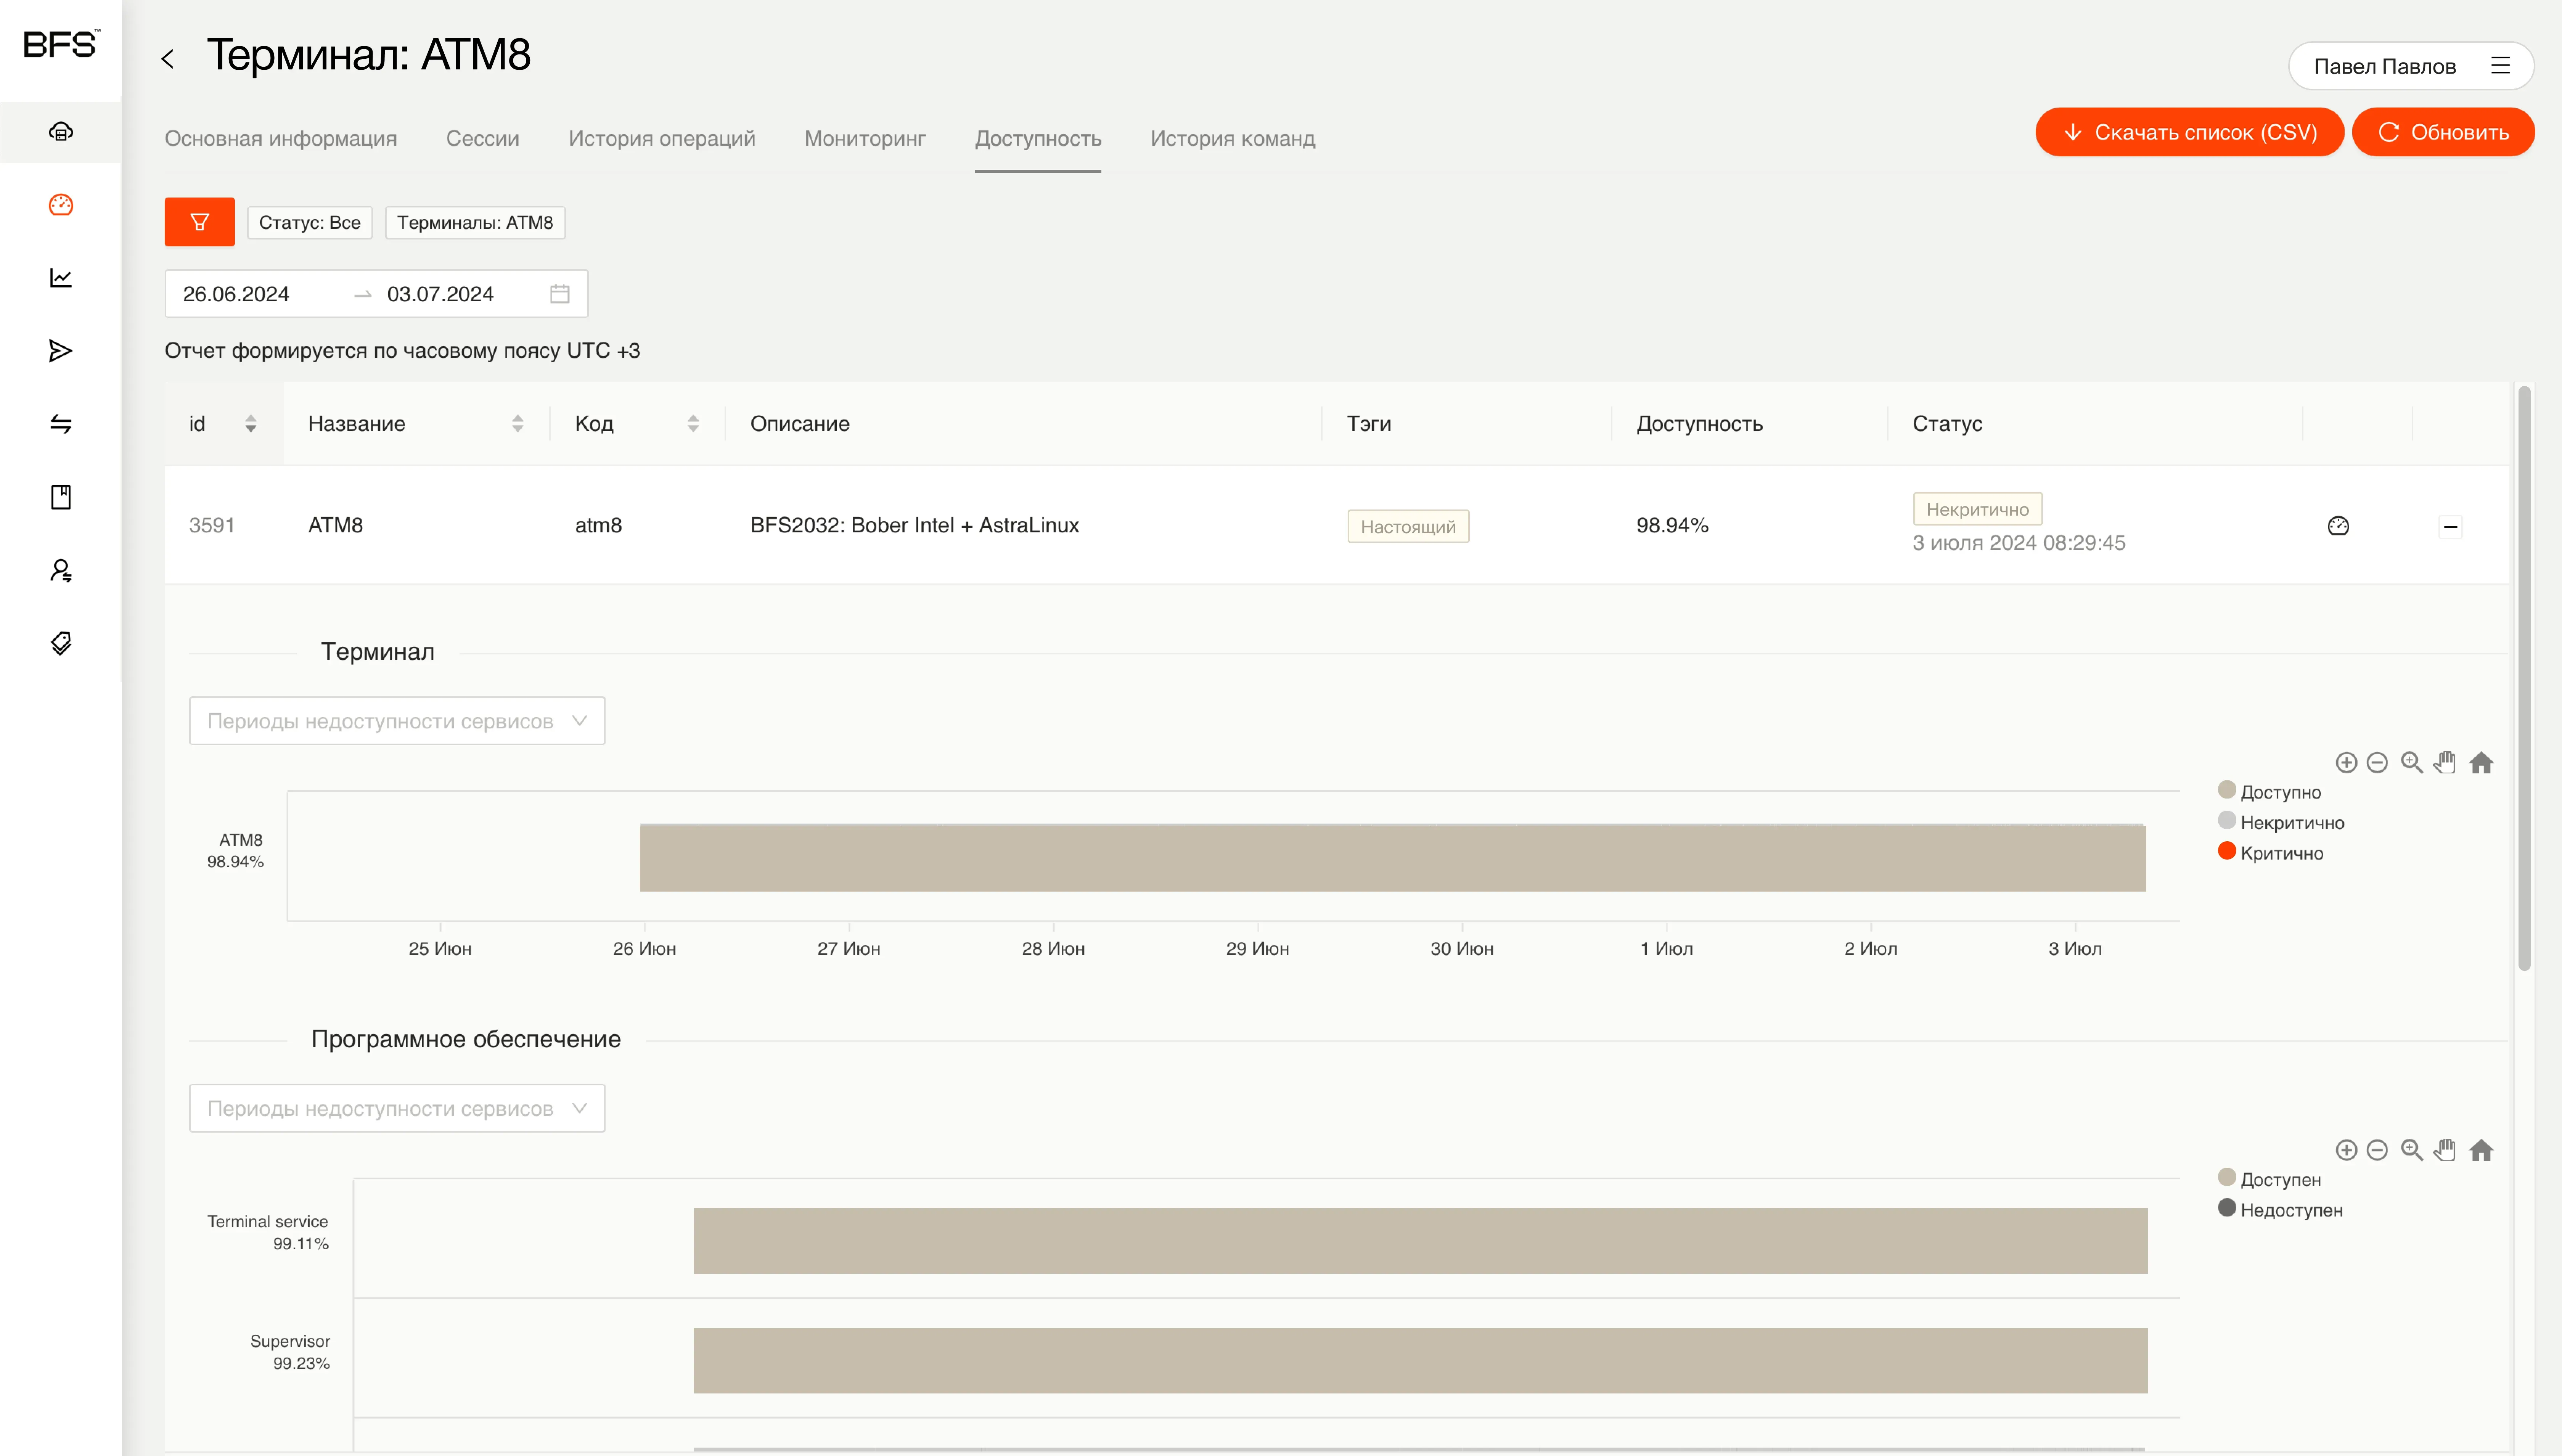Toggle the Доступен legend series
Image resolution: width=2562 pixels, height=1456 pixels.
[x=2269, y=1179]
